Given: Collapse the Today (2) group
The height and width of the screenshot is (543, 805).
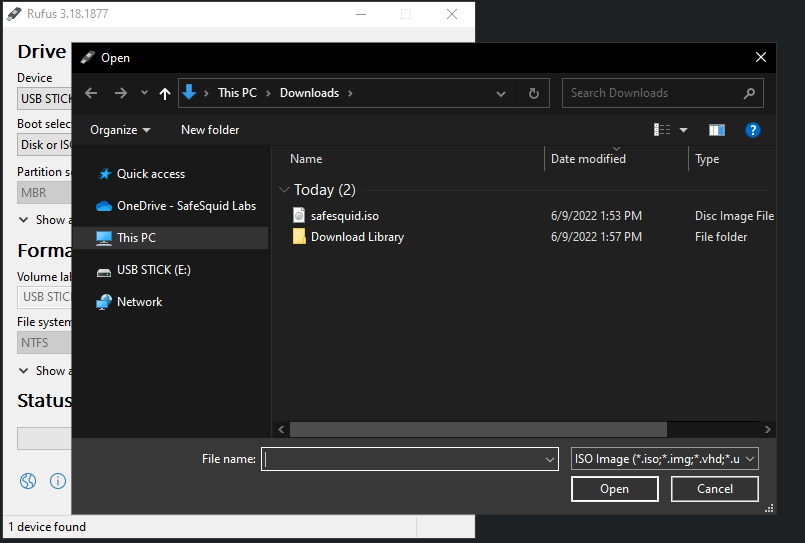Looking at the screenshot, I should [284, 190].
